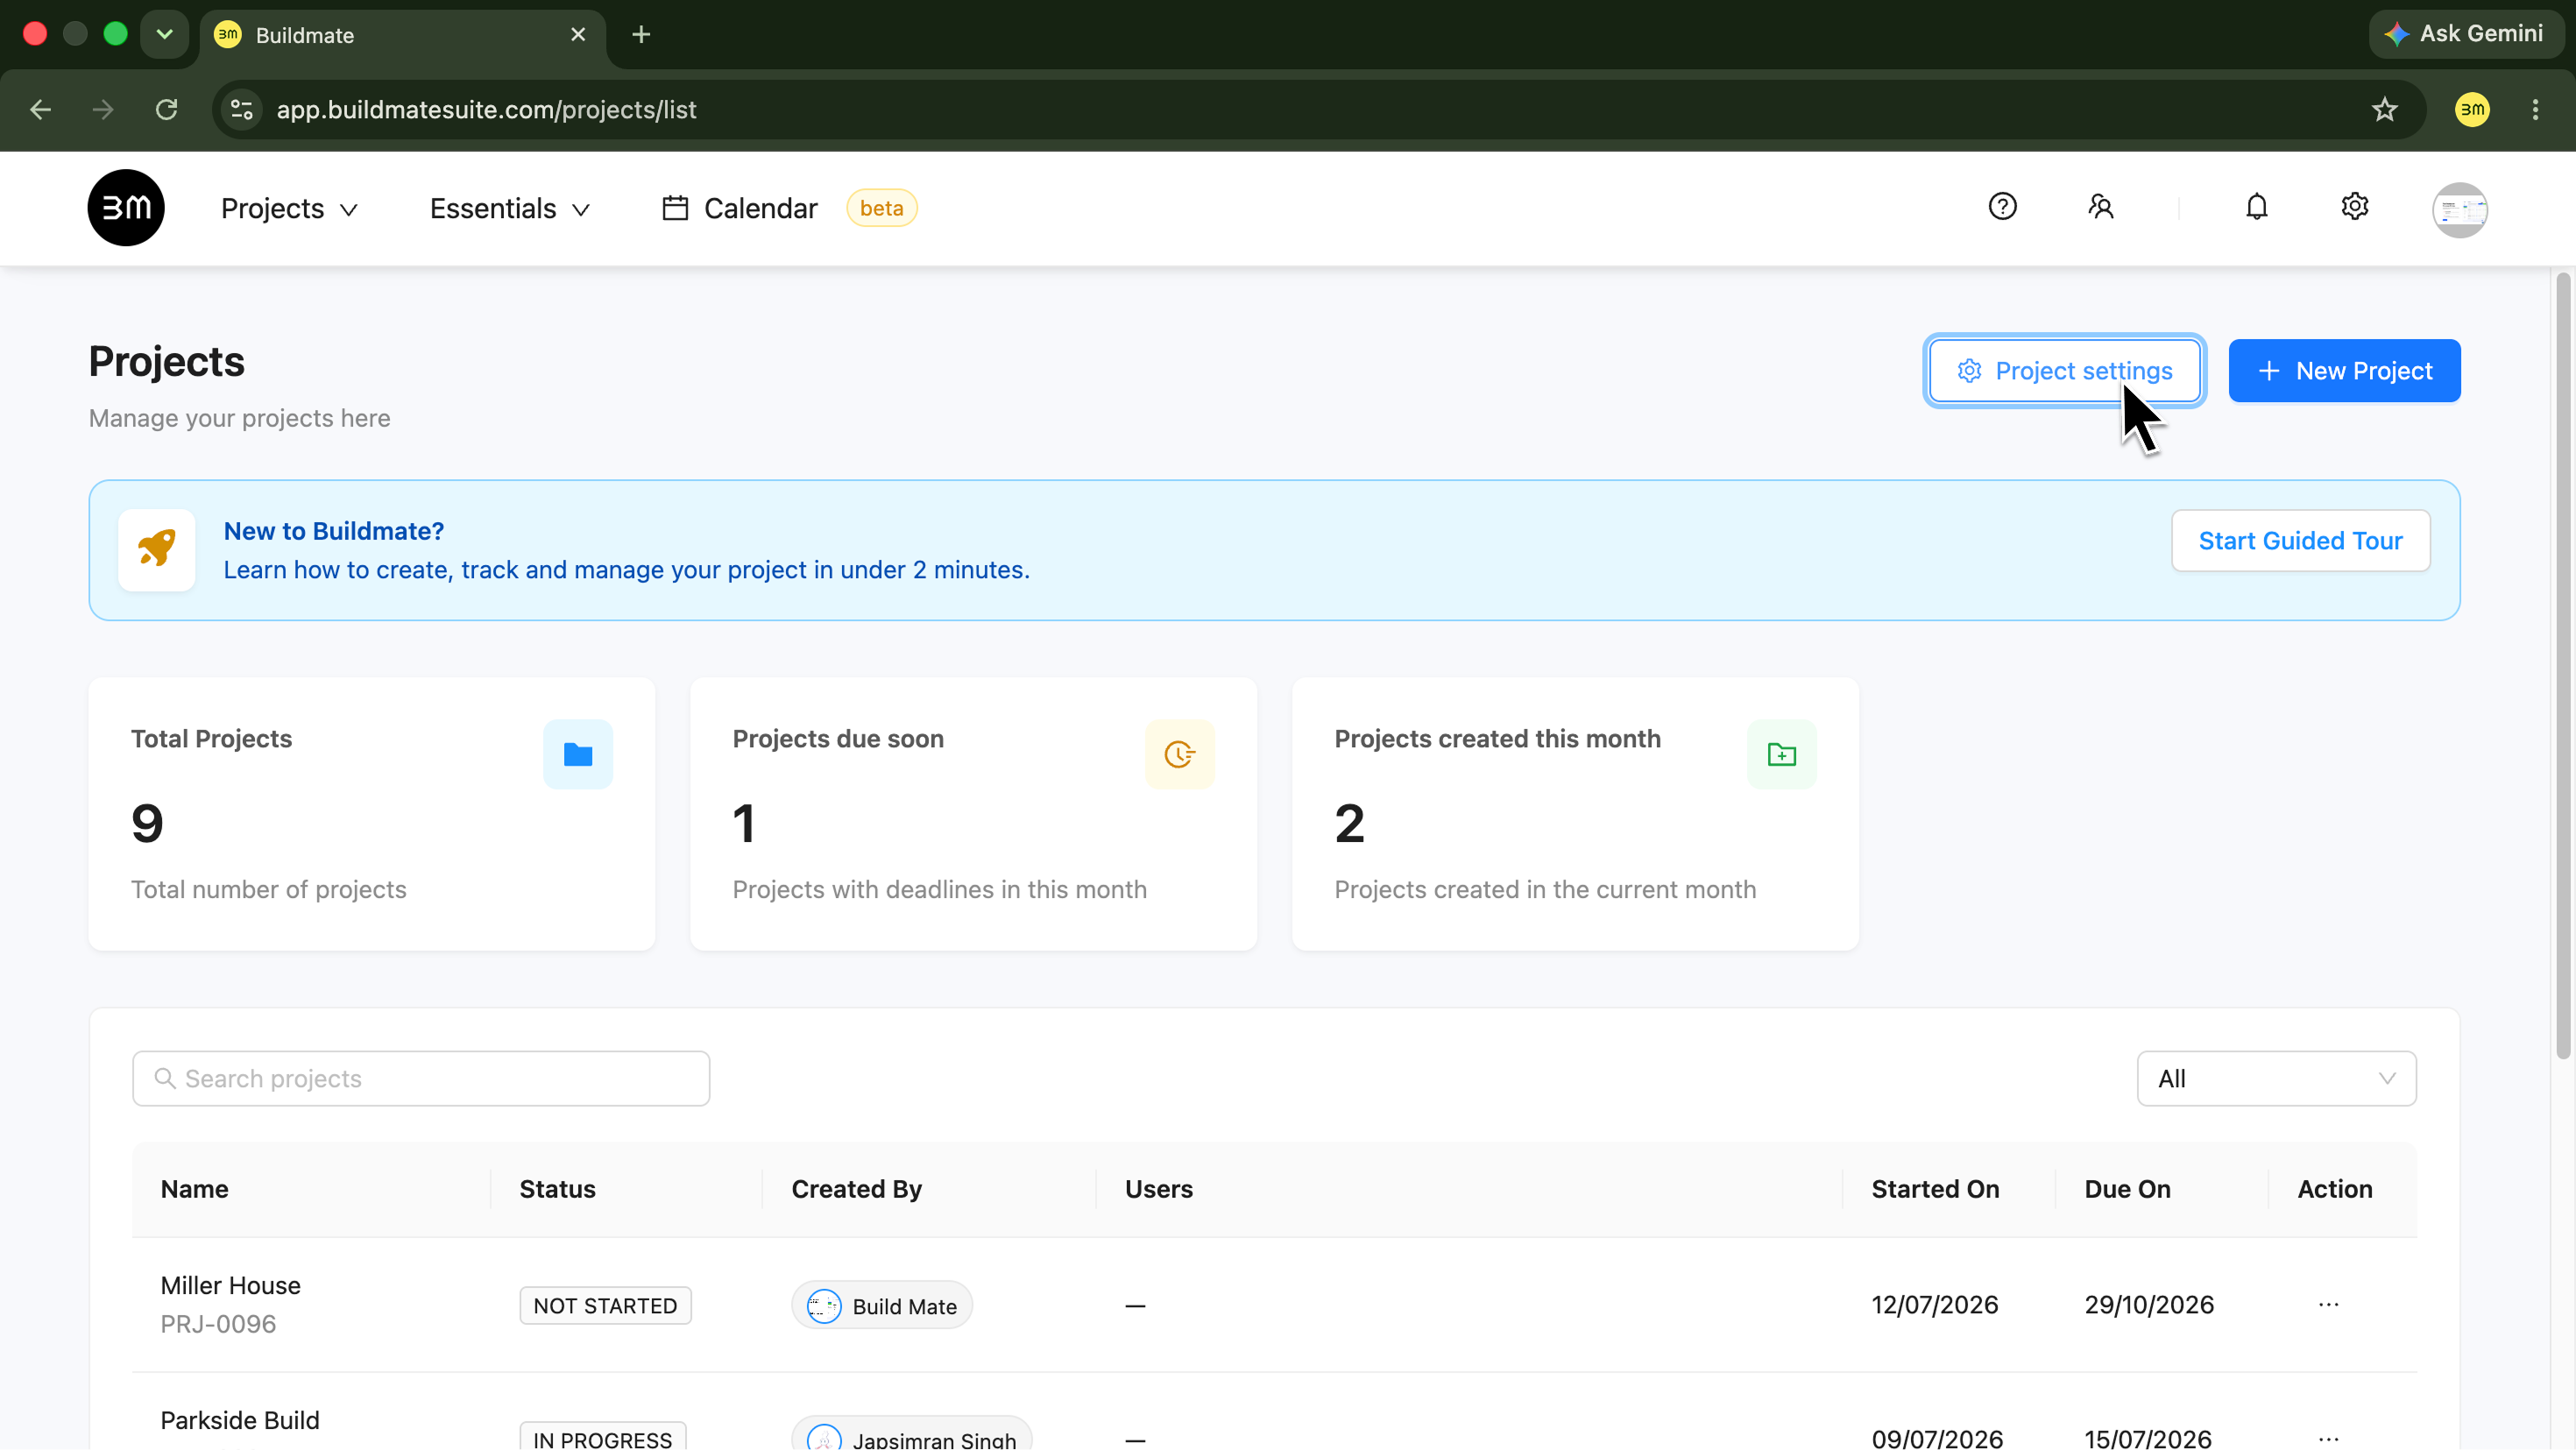Click the calendar icon beside Calendar
Viewport: 2576px width, 1450px height.
click(676, 208)
